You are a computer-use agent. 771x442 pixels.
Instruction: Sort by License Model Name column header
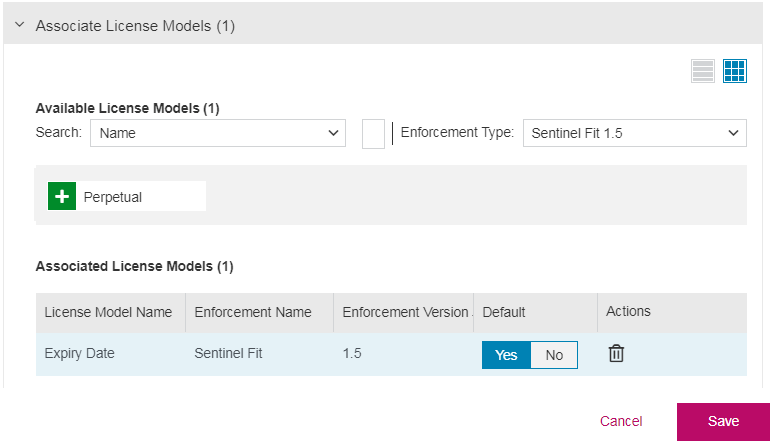click(x=109, y=312)
